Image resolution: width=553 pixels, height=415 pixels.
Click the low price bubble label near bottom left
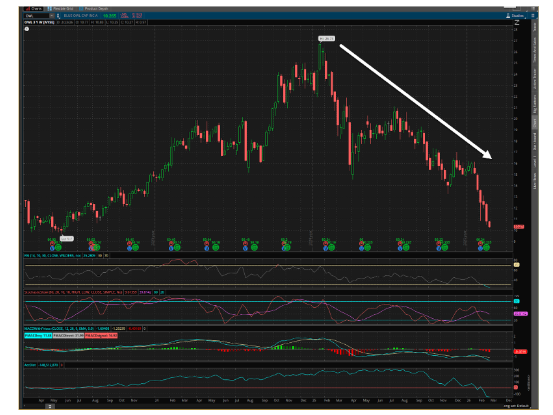pos(67,239)
